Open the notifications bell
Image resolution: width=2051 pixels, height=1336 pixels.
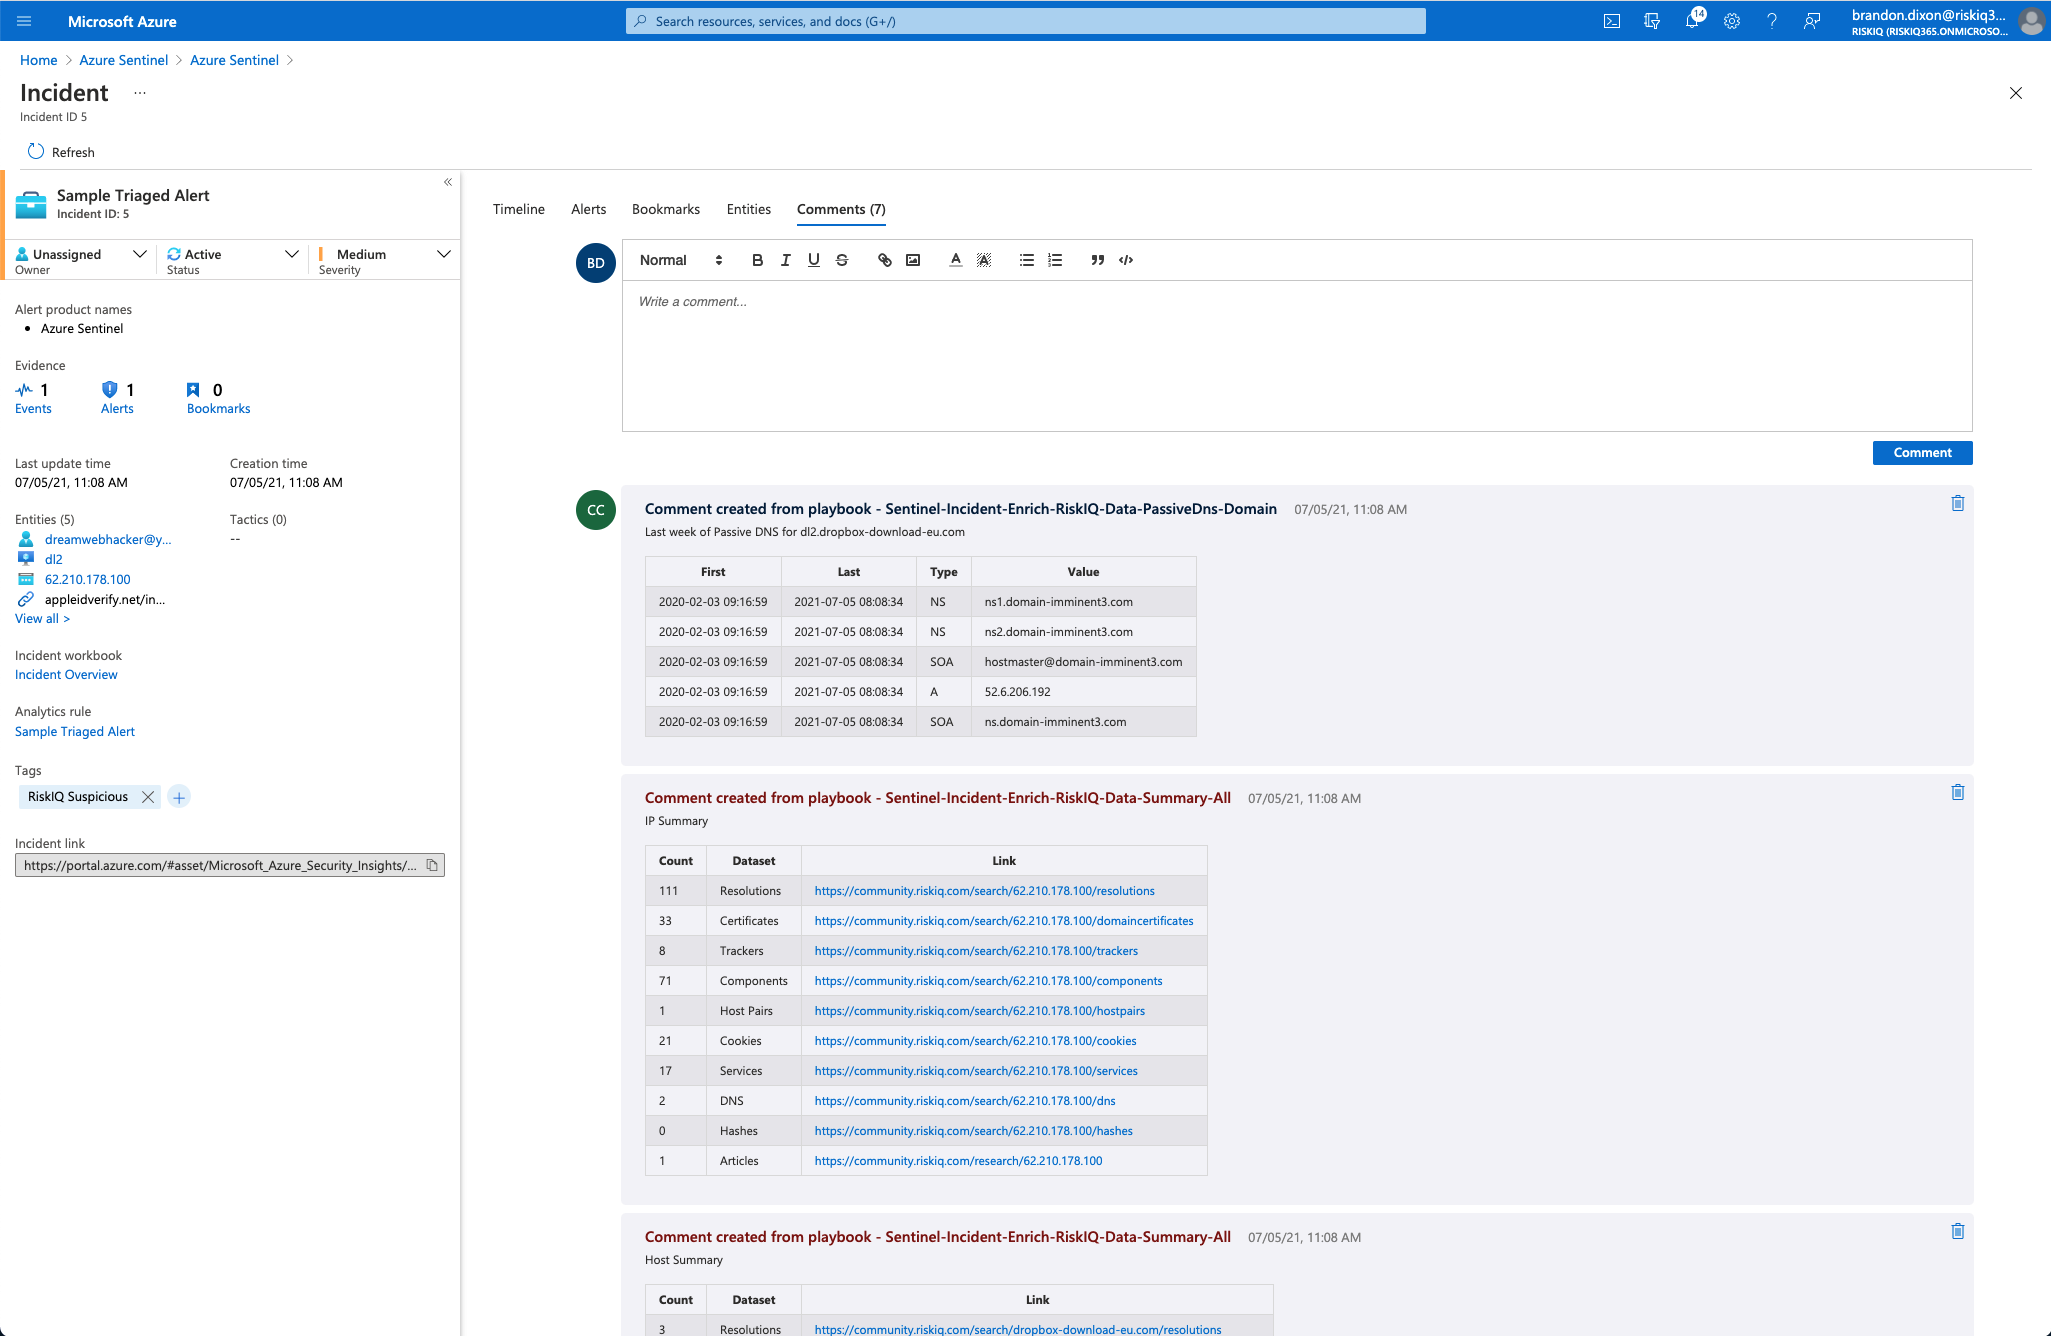(x=1692, y=21)
